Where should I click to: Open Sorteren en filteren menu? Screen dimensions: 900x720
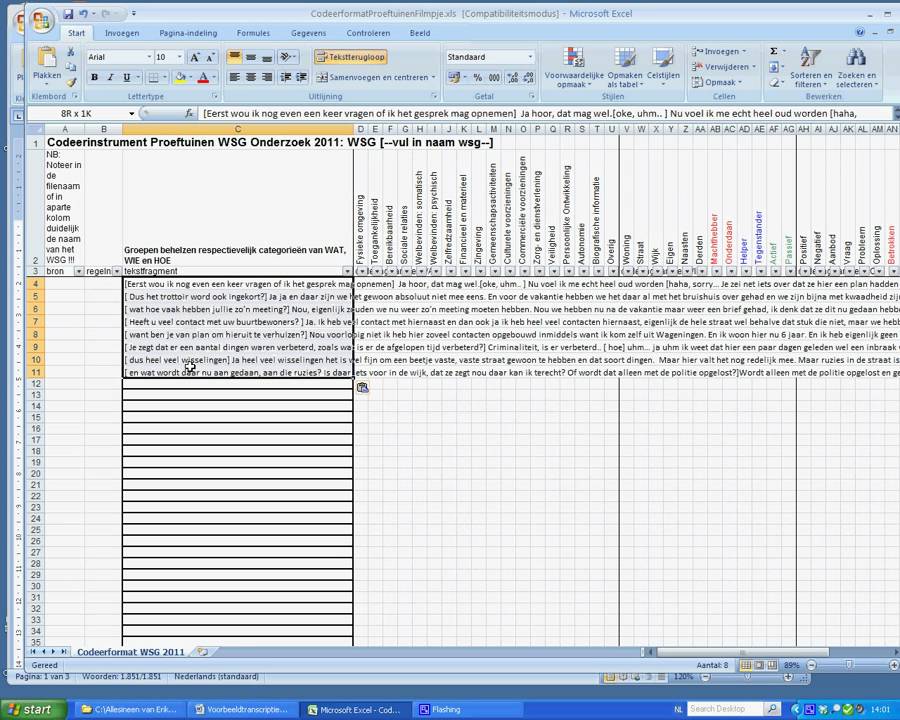810,68
